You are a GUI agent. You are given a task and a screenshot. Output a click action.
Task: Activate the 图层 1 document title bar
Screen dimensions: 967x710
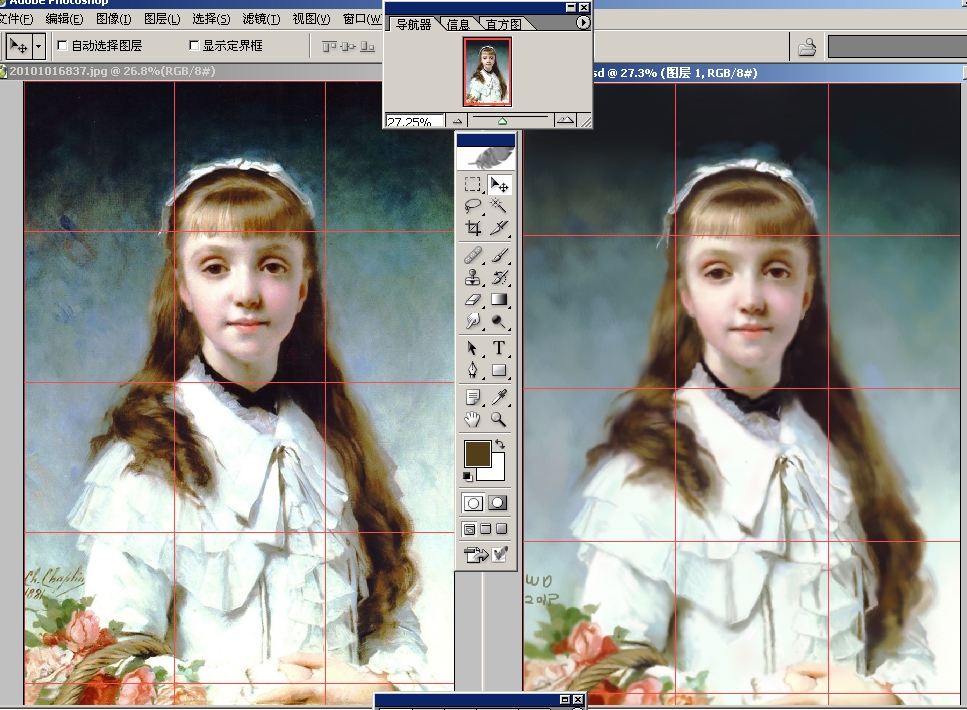pos(779,73)
